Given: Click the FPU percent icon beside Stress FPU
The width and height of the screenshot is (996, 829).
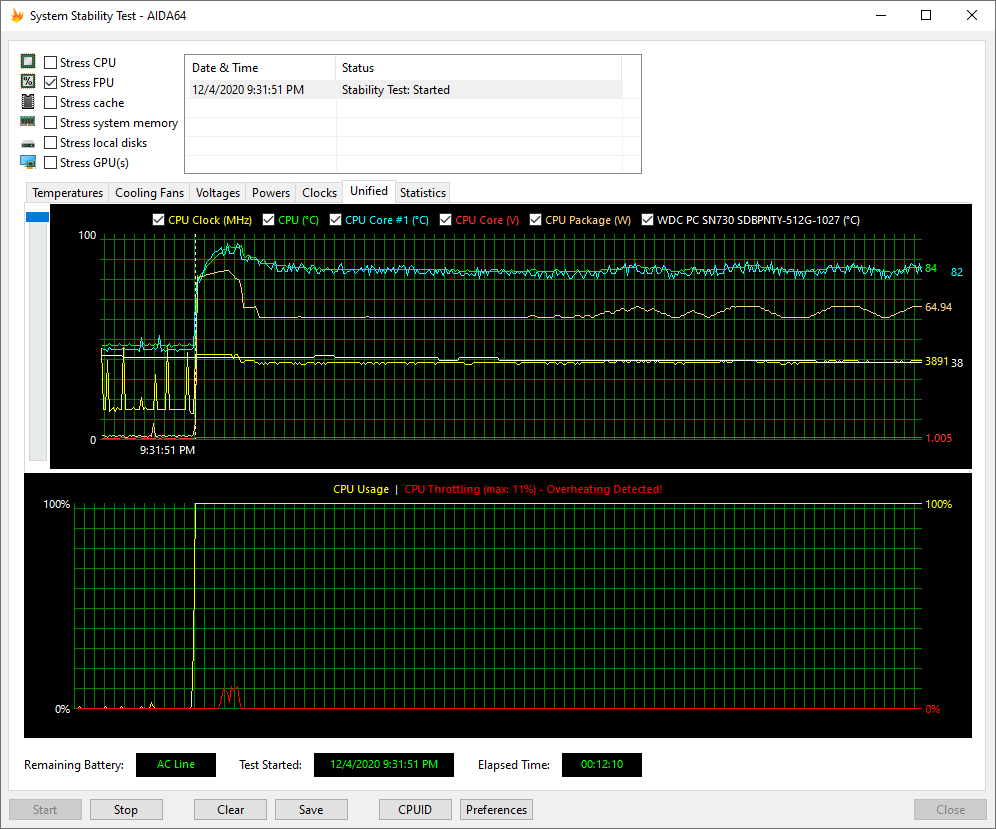Looking at the screenshot, I should click(x=28, y=81).
